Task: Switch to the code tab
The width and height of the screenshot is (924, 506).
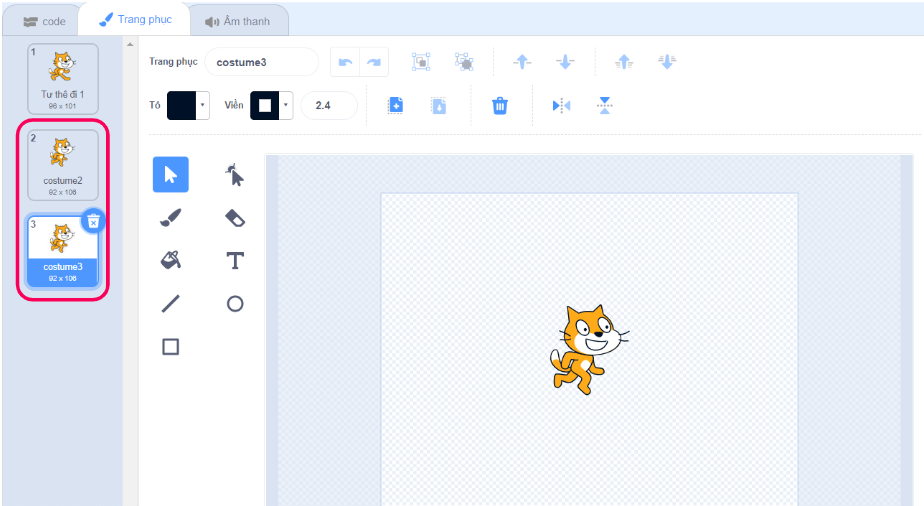Action: pyautogui.click(x=44, y=21)
